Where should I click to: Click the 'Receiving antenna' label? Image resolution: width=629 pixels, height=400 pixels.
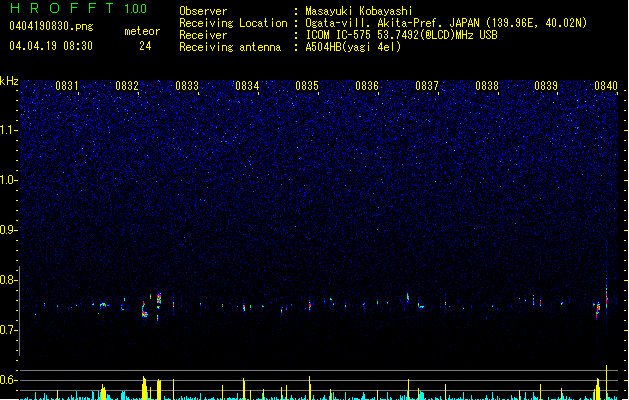point(230,47)
